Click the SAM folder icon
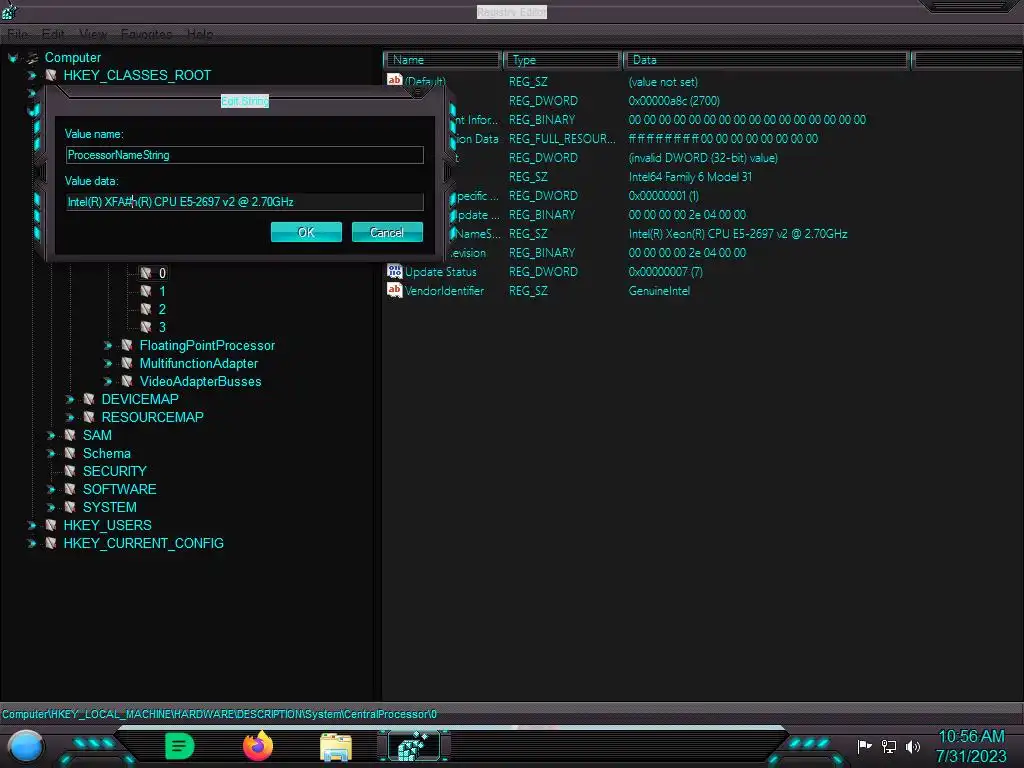1024x768 pixels. pyautogui.click(x=70, y=436)
